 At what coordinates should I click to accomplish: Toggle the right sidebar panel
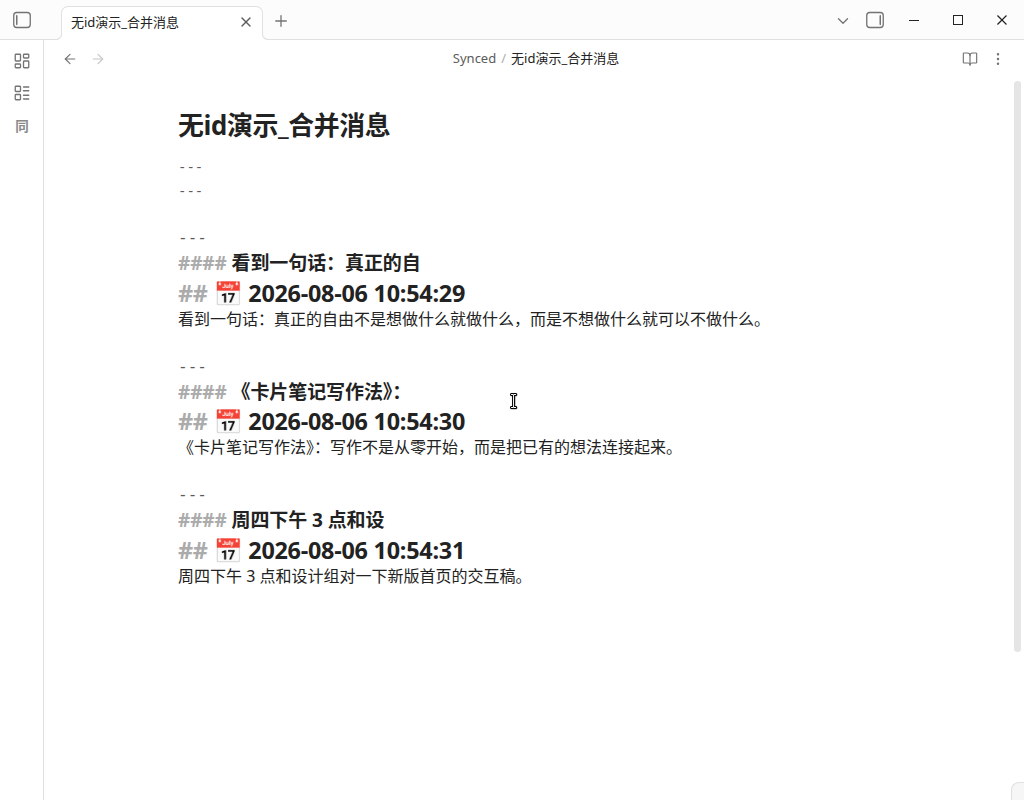tap(875, 20)
